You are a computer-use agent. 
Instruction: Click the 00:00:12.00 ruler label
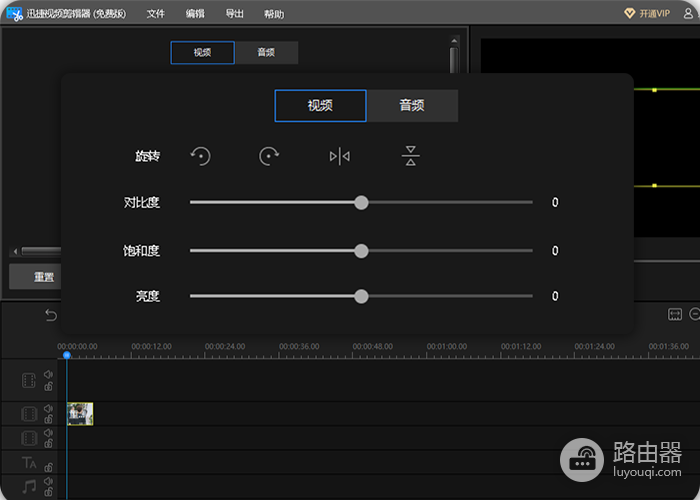coord(151,346)
